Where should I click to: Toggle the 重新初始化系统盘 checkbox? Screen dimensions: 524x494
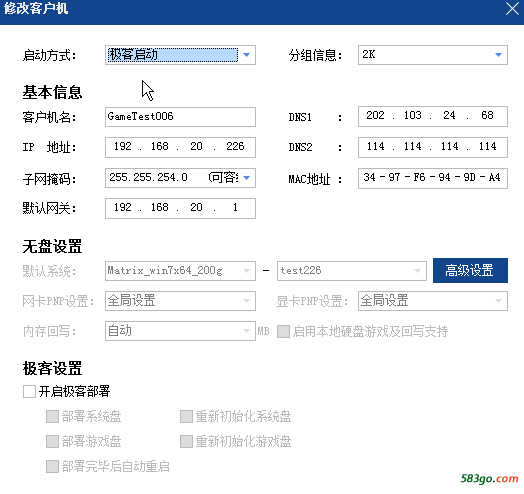pos(186,417)
